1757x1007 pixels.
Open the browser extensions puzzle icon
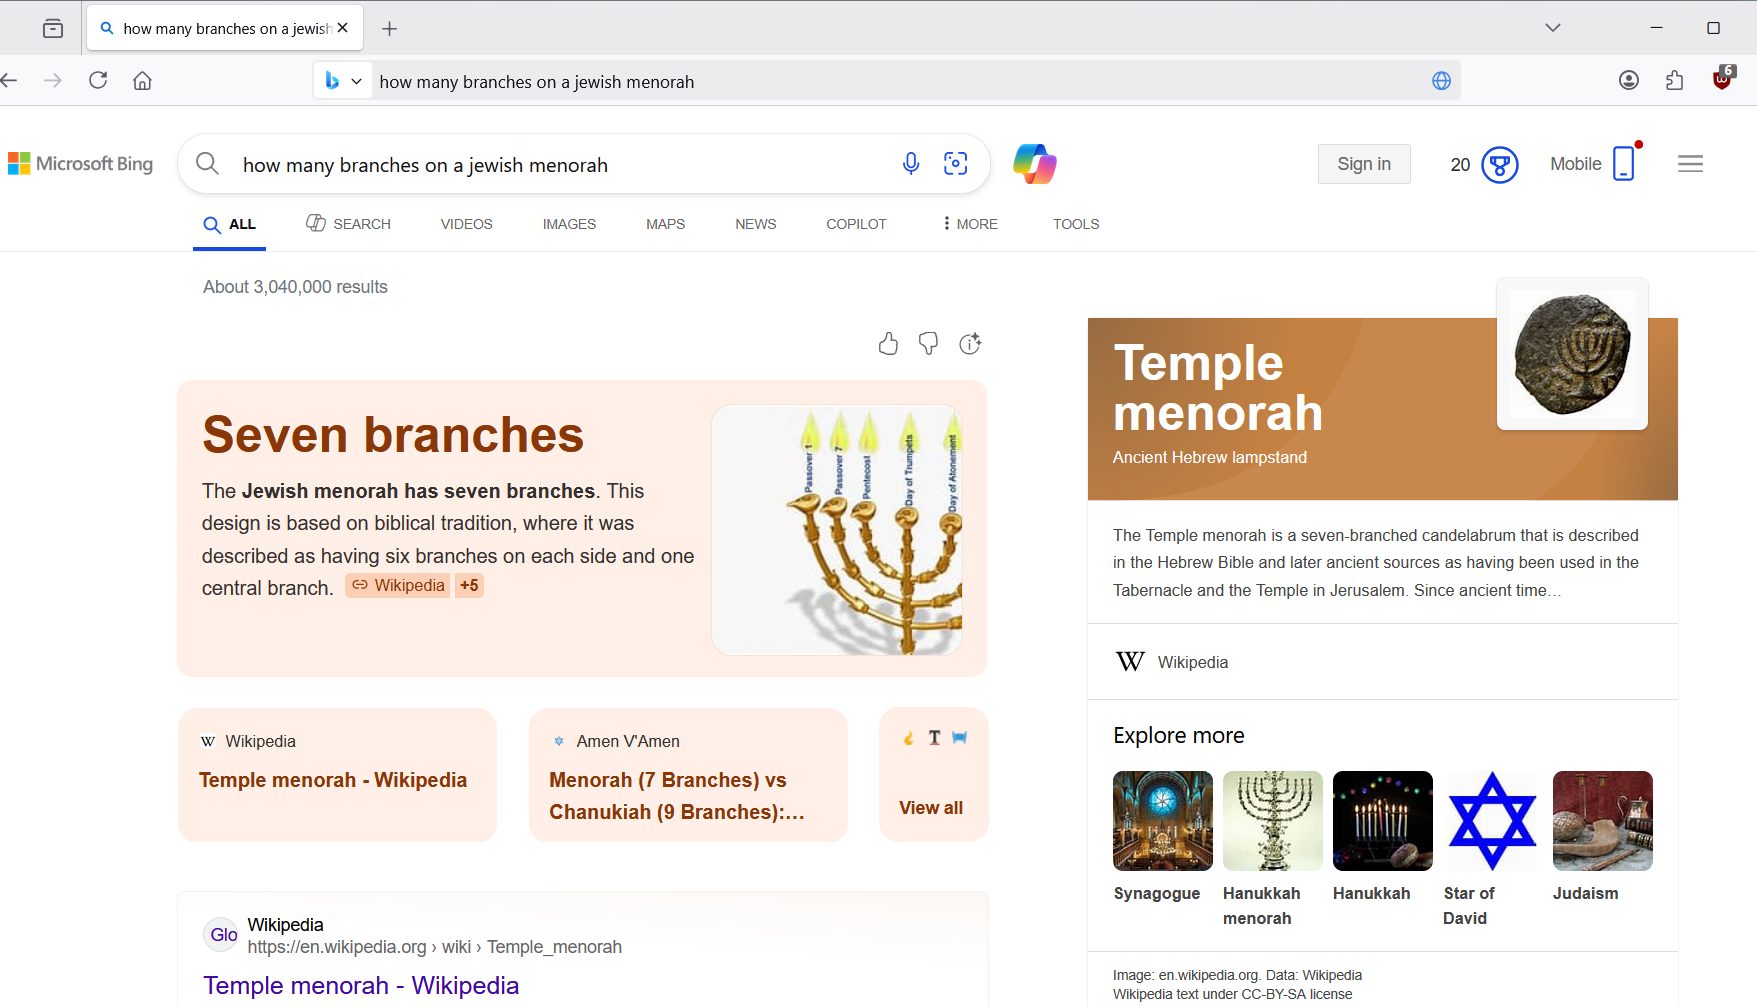click(1675, 81)
